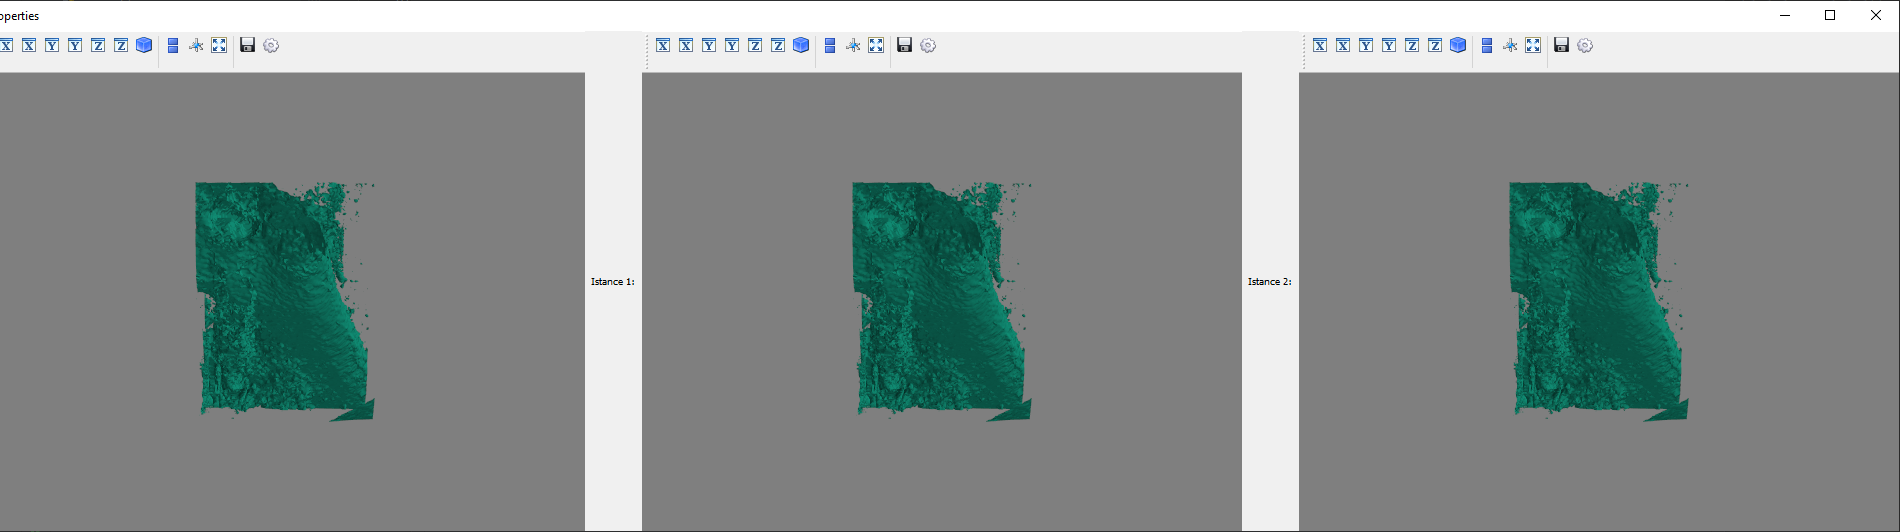Click the two stacked squares icon in the Istance 1 toolbar
1900x532 pixels.
[x=830, y=45]
